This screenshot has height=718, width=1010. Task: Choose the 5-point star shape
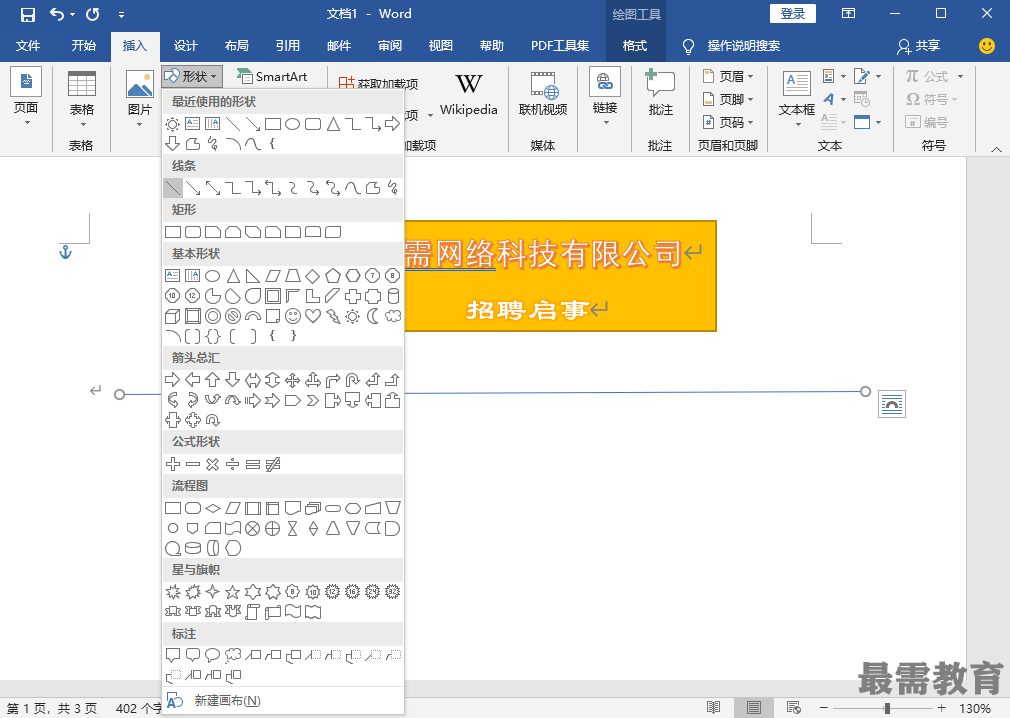coord(233,591)
